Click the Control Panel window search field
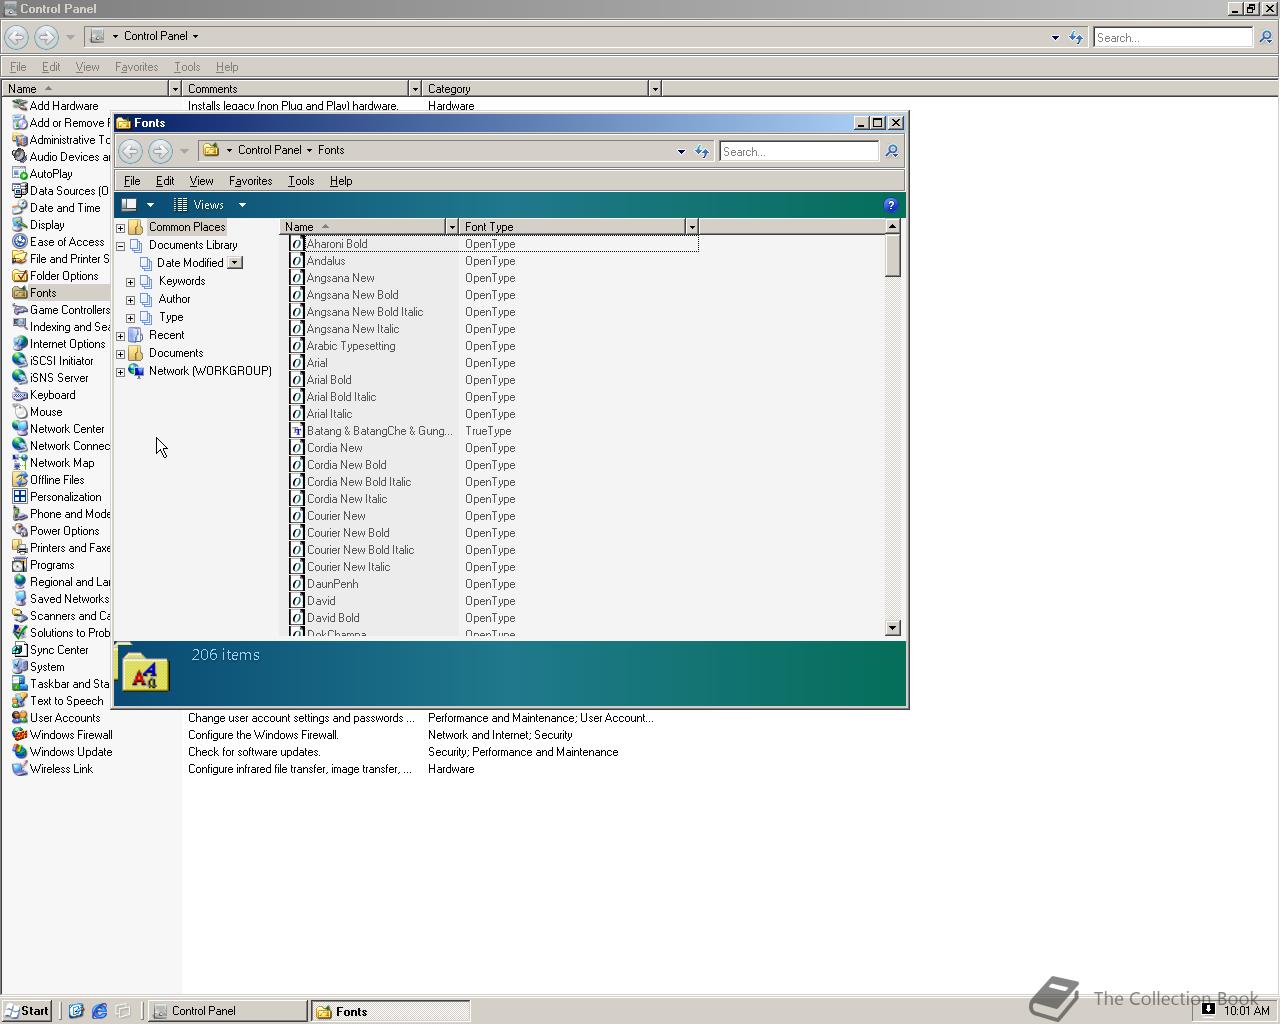The image size is (1280, 1024). pos(1172,38)
